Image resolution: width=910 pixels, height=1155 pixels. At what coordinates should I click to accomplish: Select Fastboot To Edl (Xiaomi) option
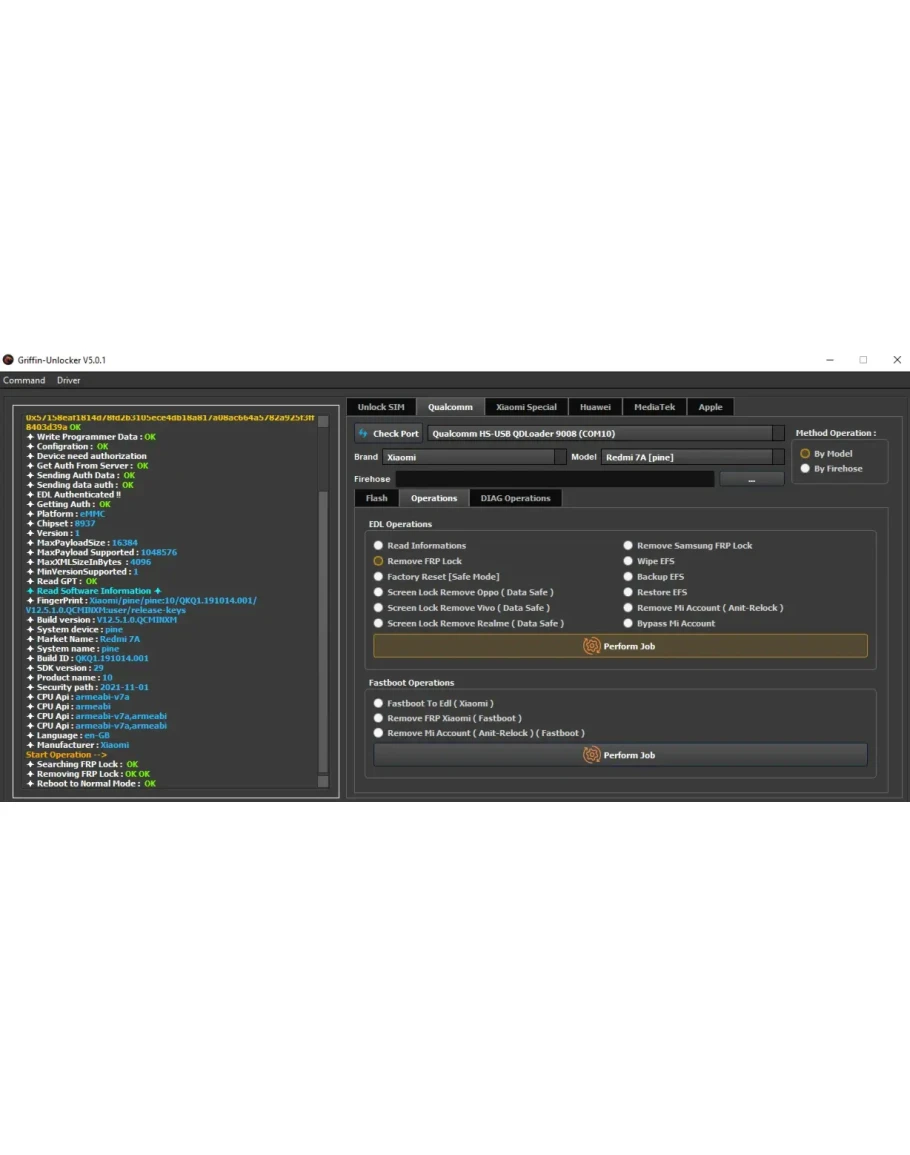379,703
